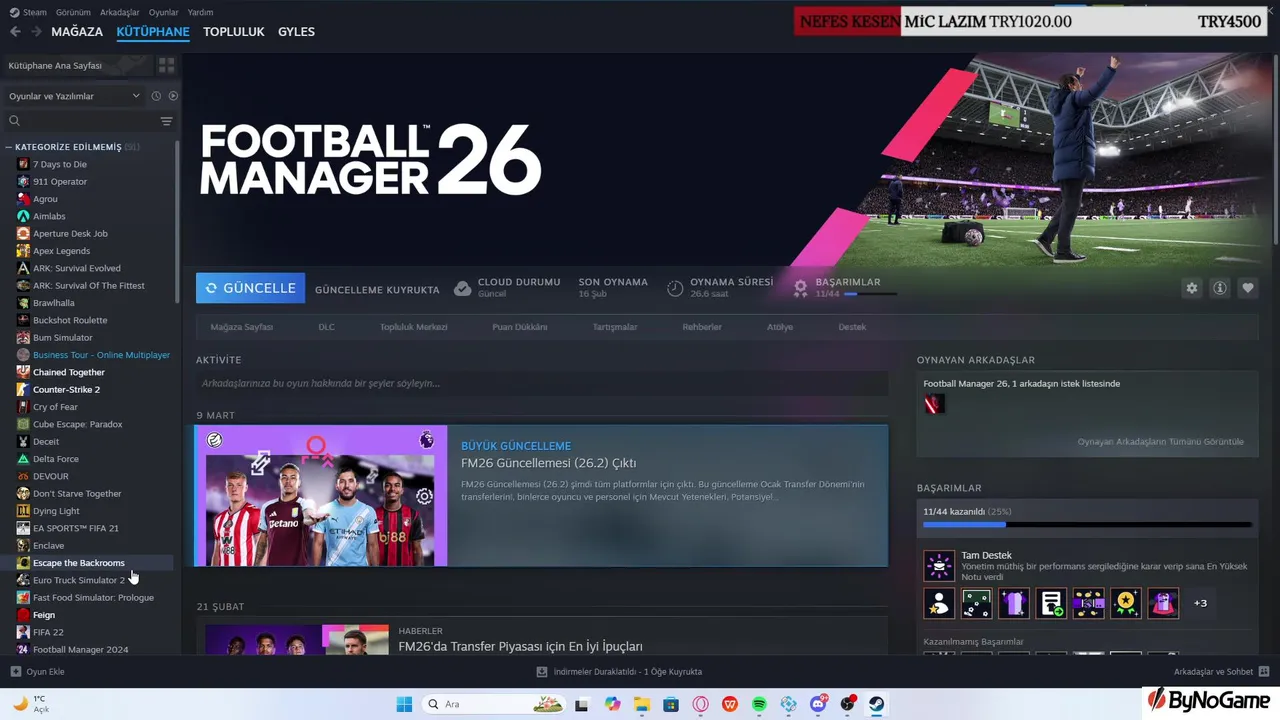Viewport: 1280px width, 720px height.
Task: Open the Destek link
Action: click(x=852, y=327)
